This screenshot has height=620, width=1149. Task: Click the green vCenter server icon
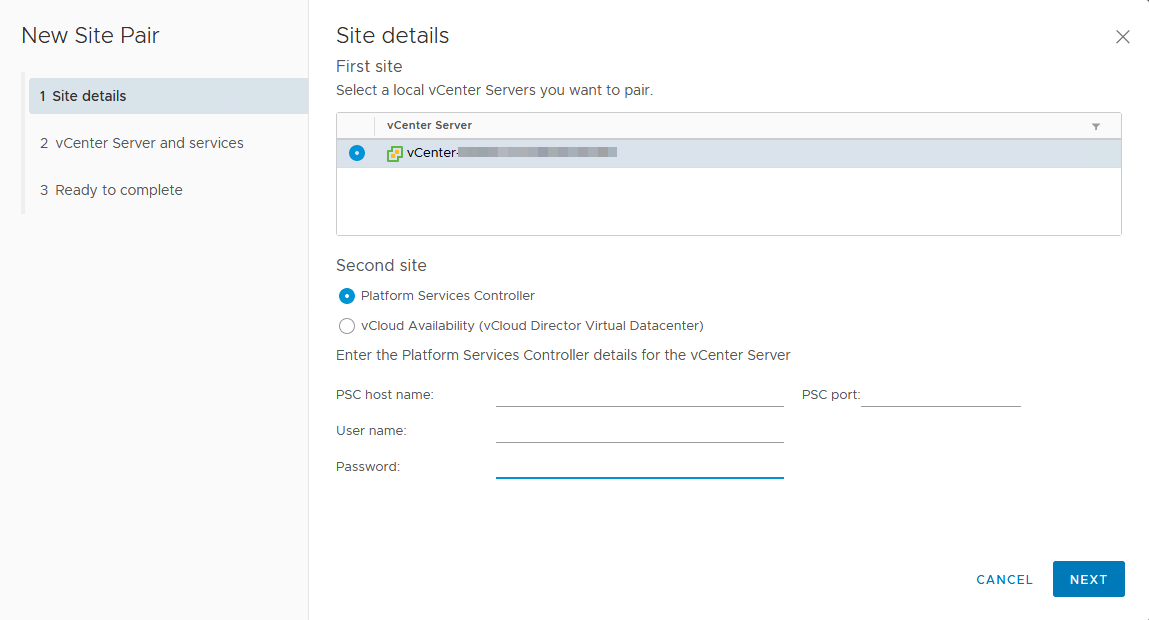pos(395,153)
